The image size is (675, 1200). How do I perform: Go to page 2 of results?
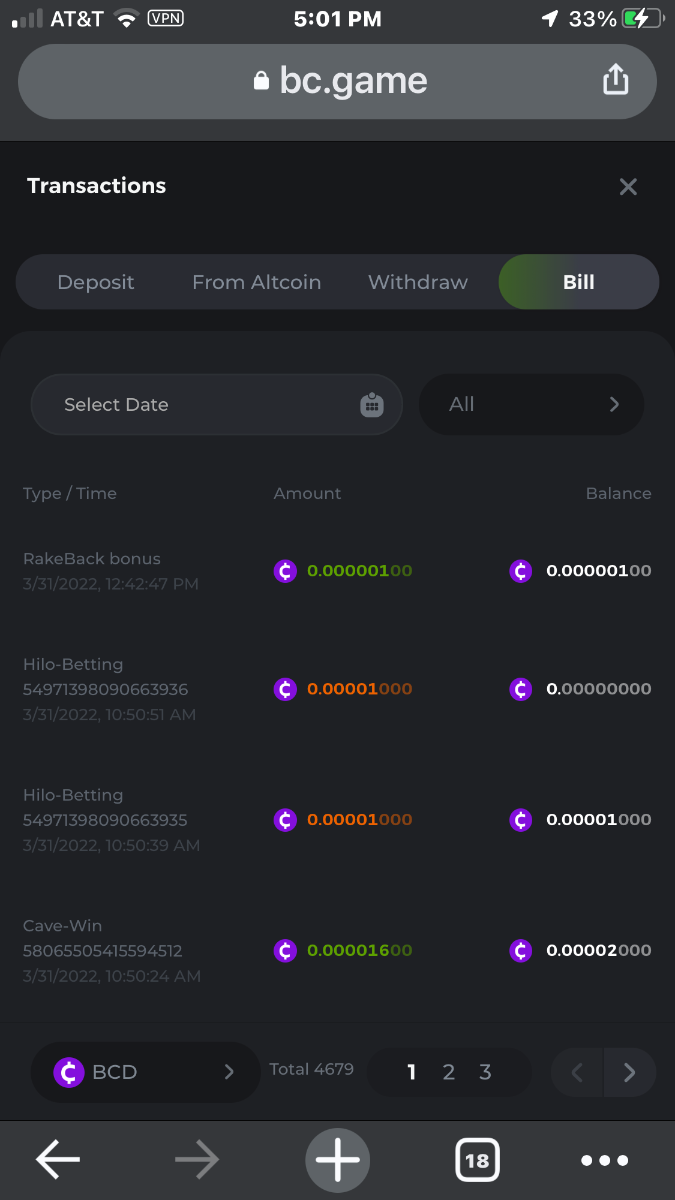click(449, 1073)
